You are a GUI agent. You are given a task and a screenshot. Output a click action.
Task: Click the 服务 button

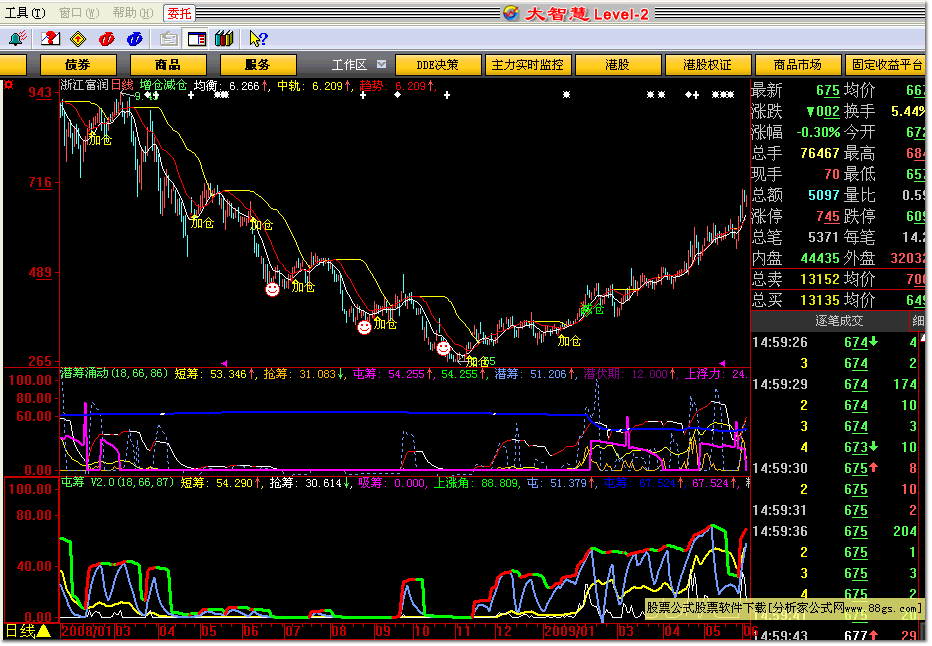coord(257,65)
